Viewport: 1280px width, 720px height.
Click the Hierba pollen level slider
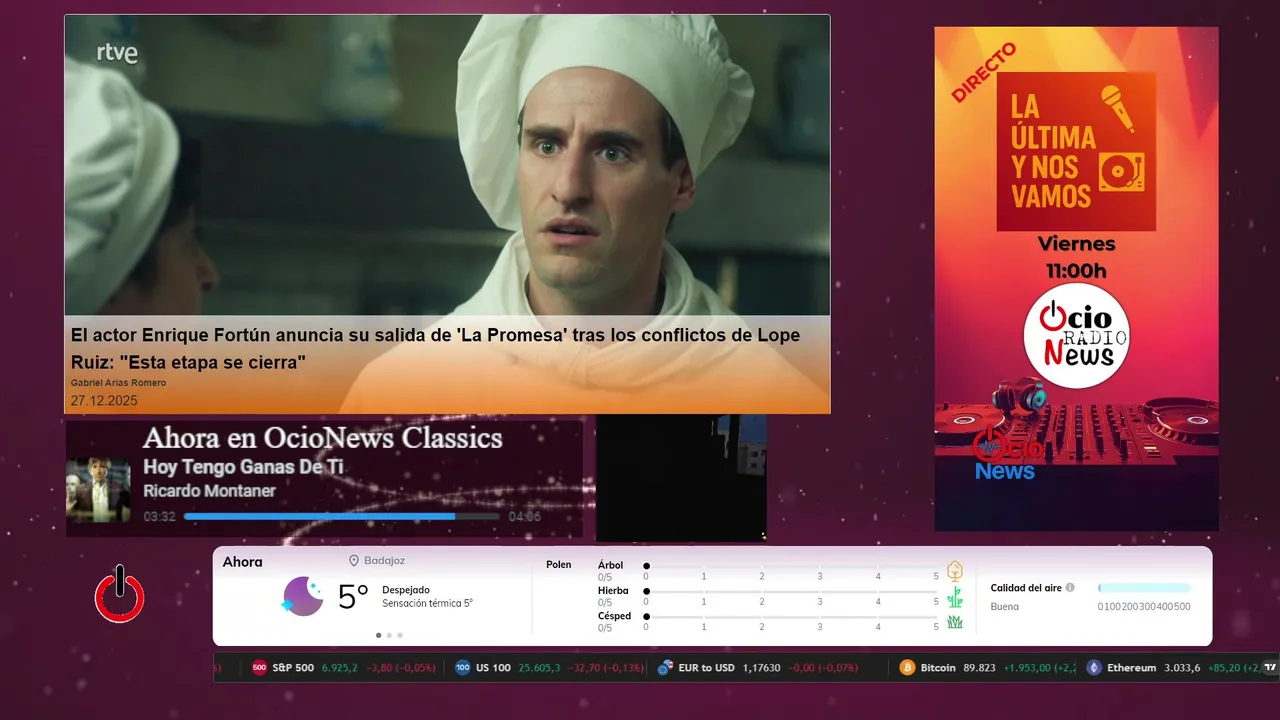tap(791, 592)
